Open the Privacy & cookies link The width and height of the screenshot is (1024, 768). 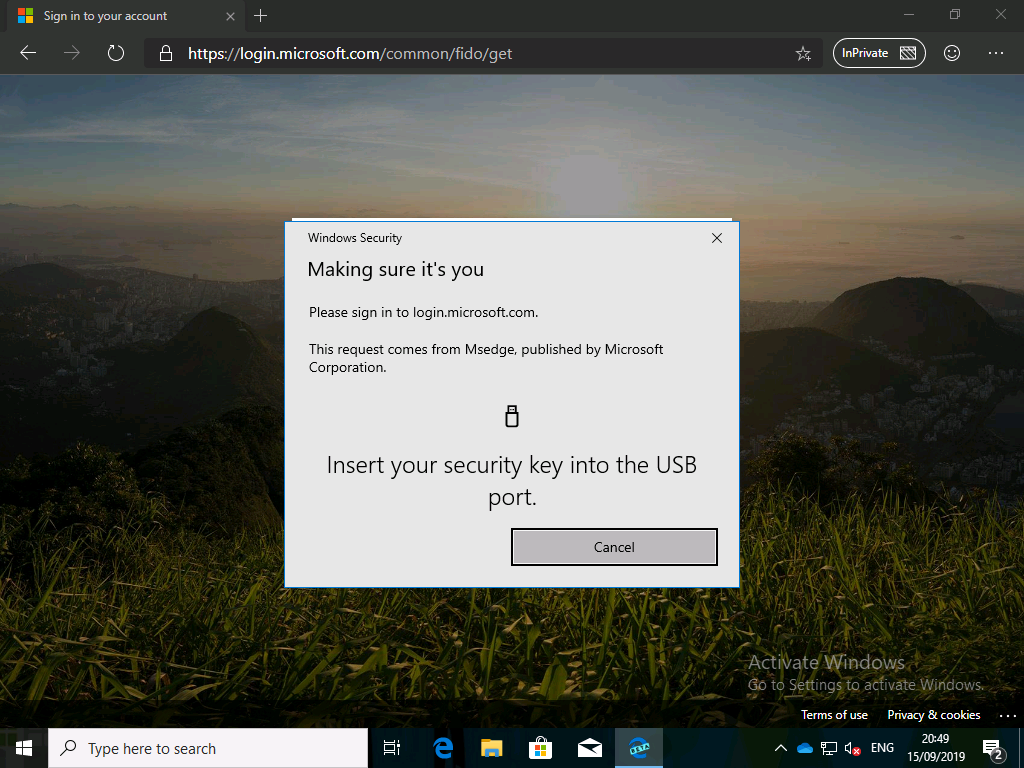(933, 714)
